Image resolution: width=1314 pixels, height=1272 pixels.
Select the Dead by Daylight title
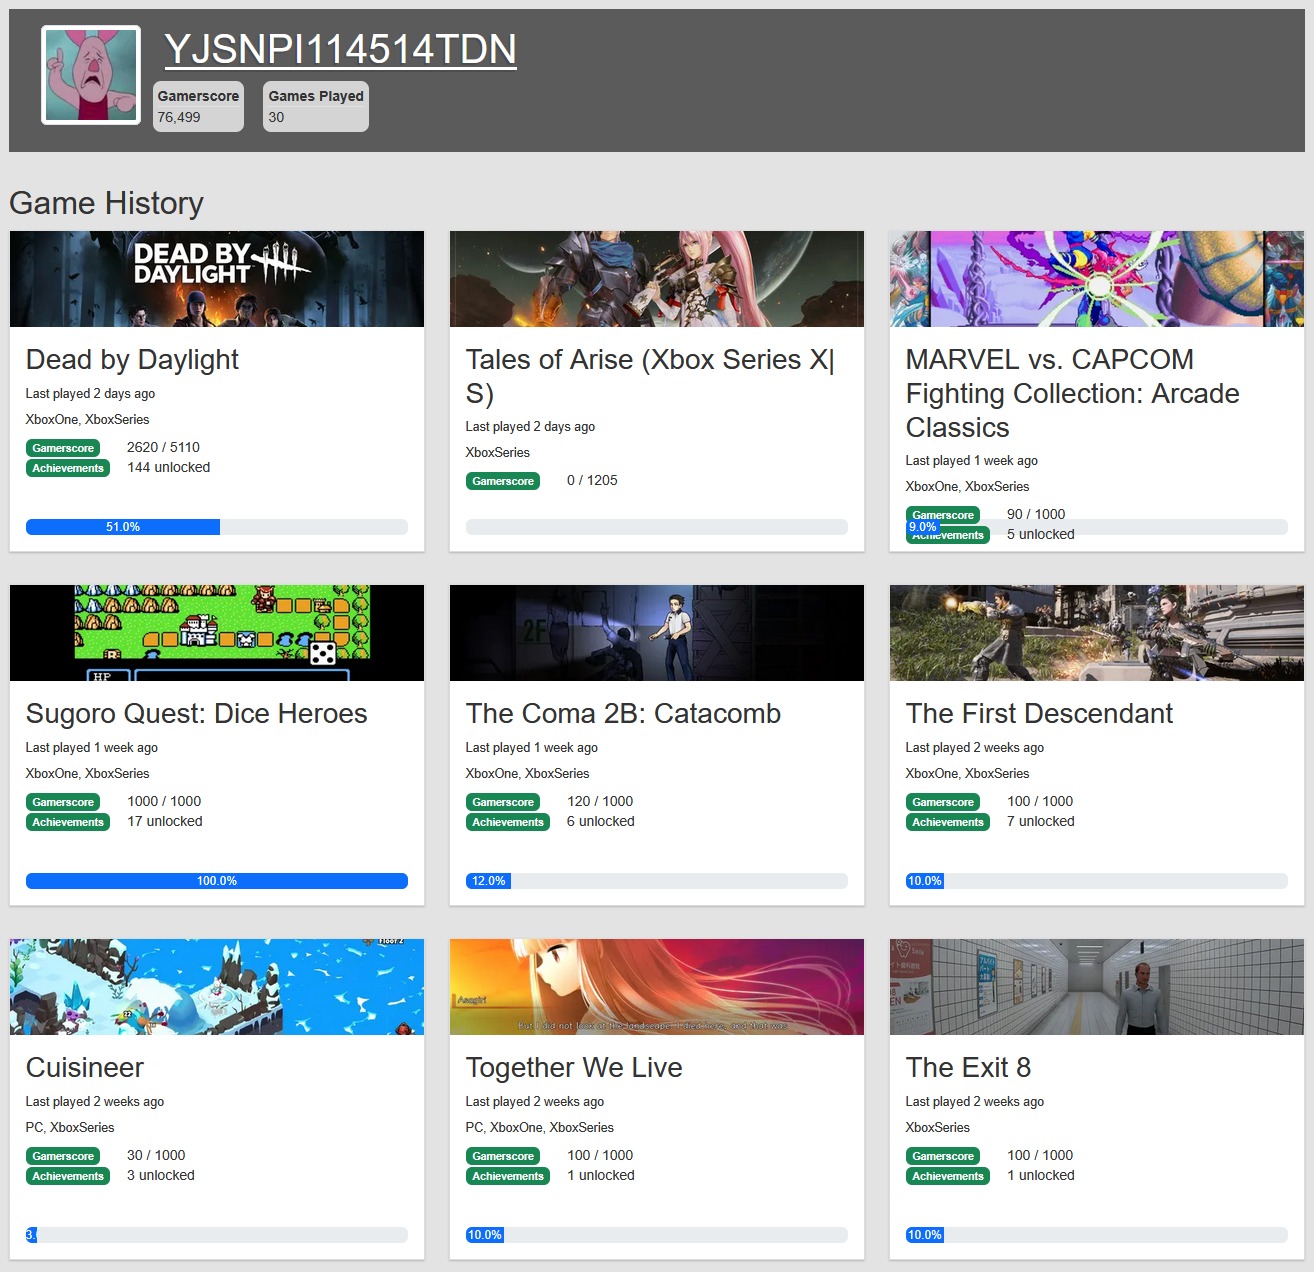(x=132, y=360)
